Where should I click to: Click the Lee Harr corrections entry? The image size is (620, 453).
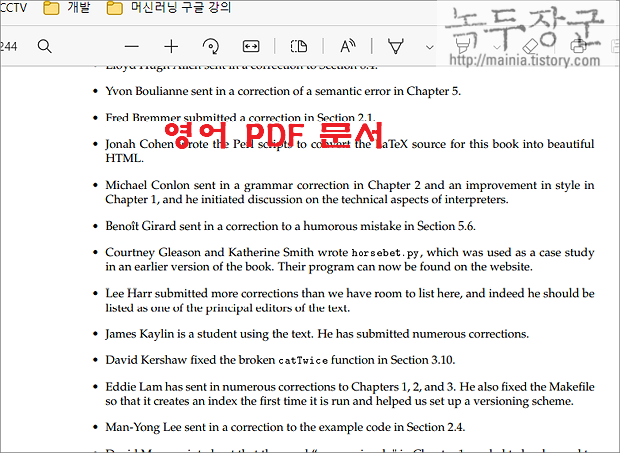(350, 300)
